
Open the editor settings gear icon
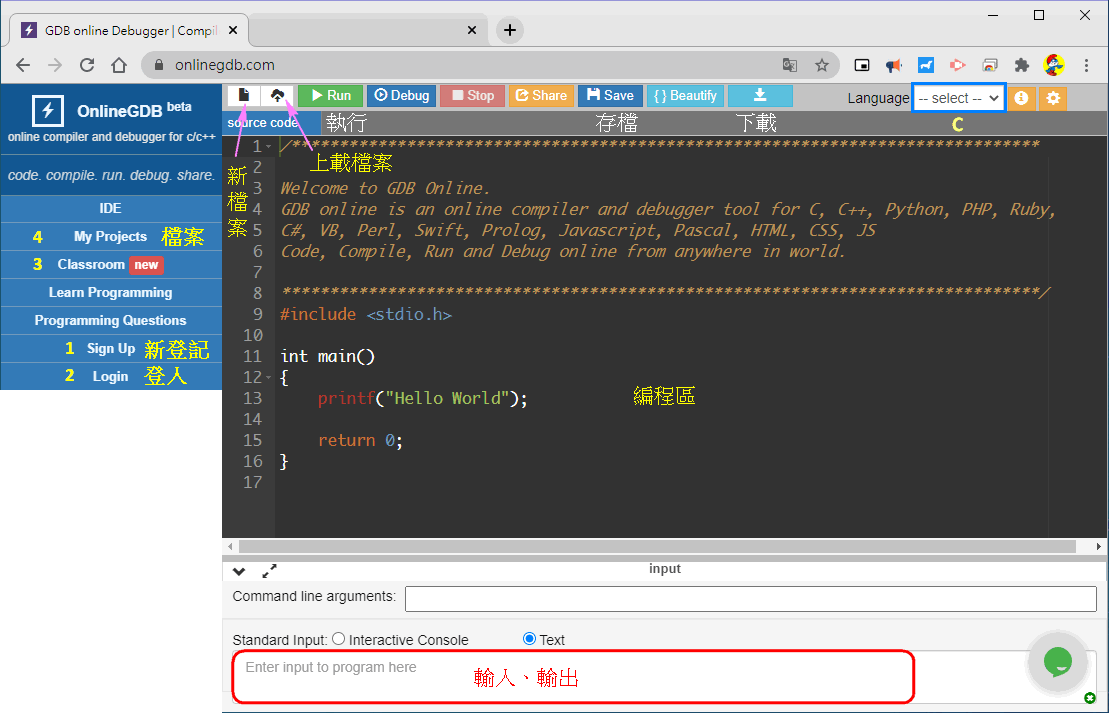1053,98
